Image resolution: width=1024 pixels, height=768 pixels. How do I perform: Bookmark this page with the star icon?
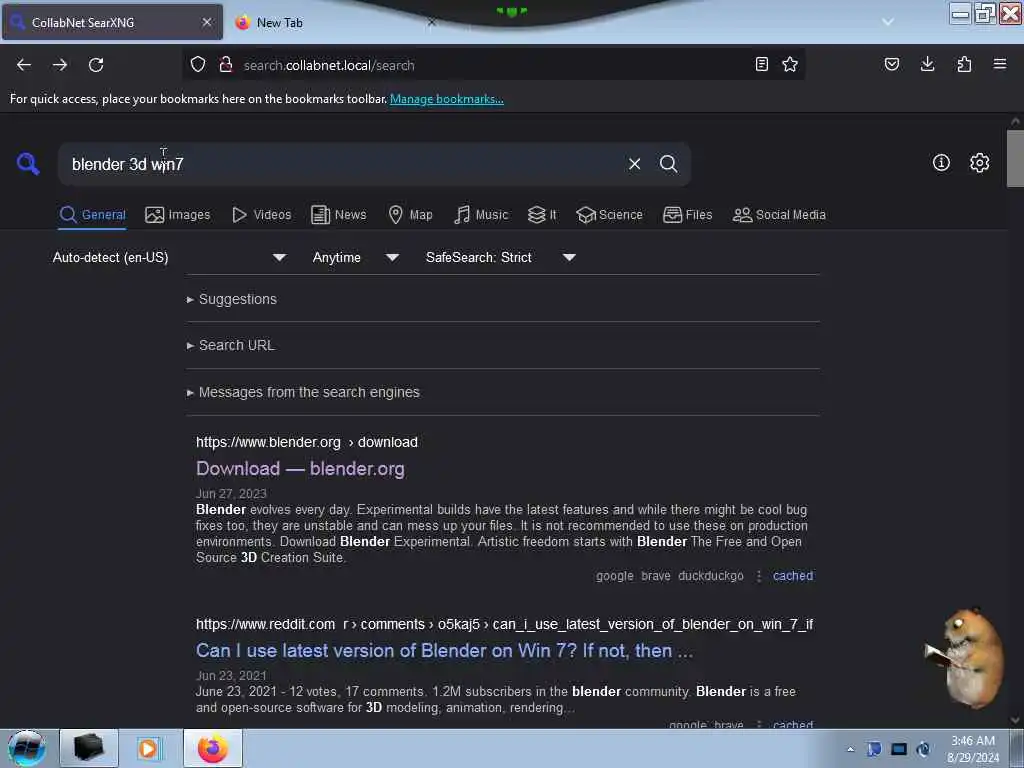[790, 64]
